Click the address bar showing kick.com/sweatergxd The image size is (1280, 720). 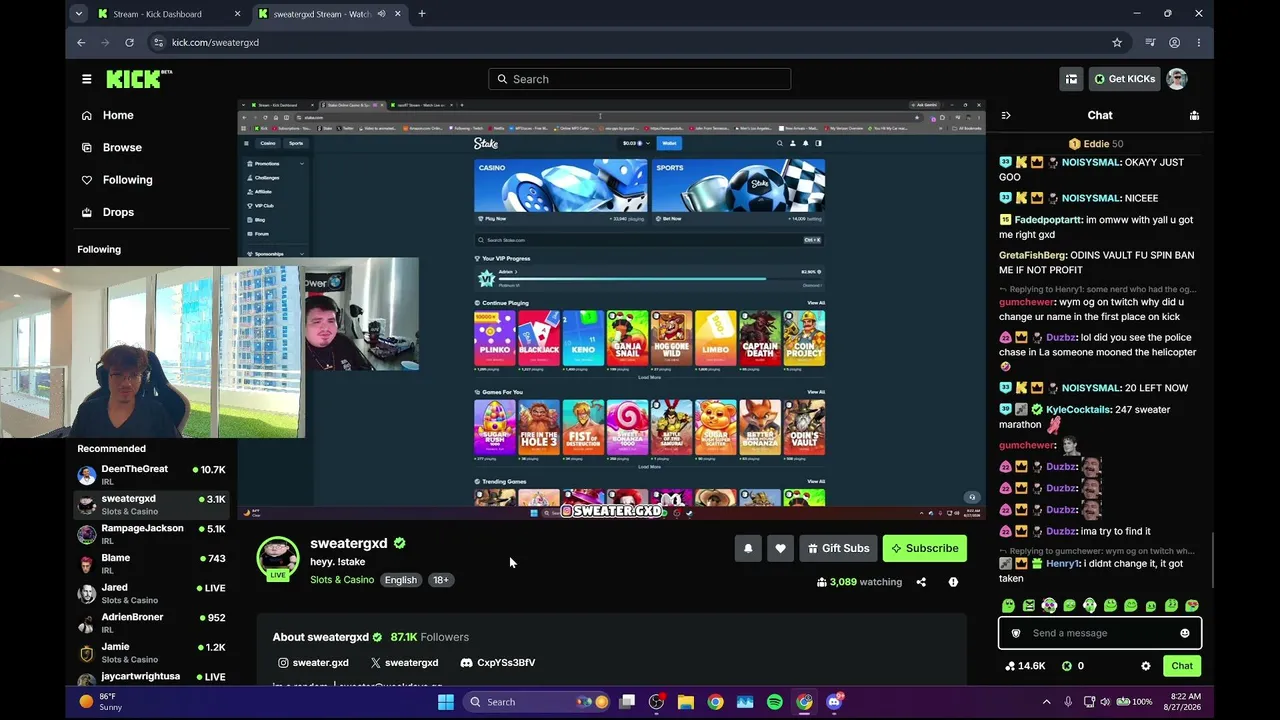coord(635,43)
